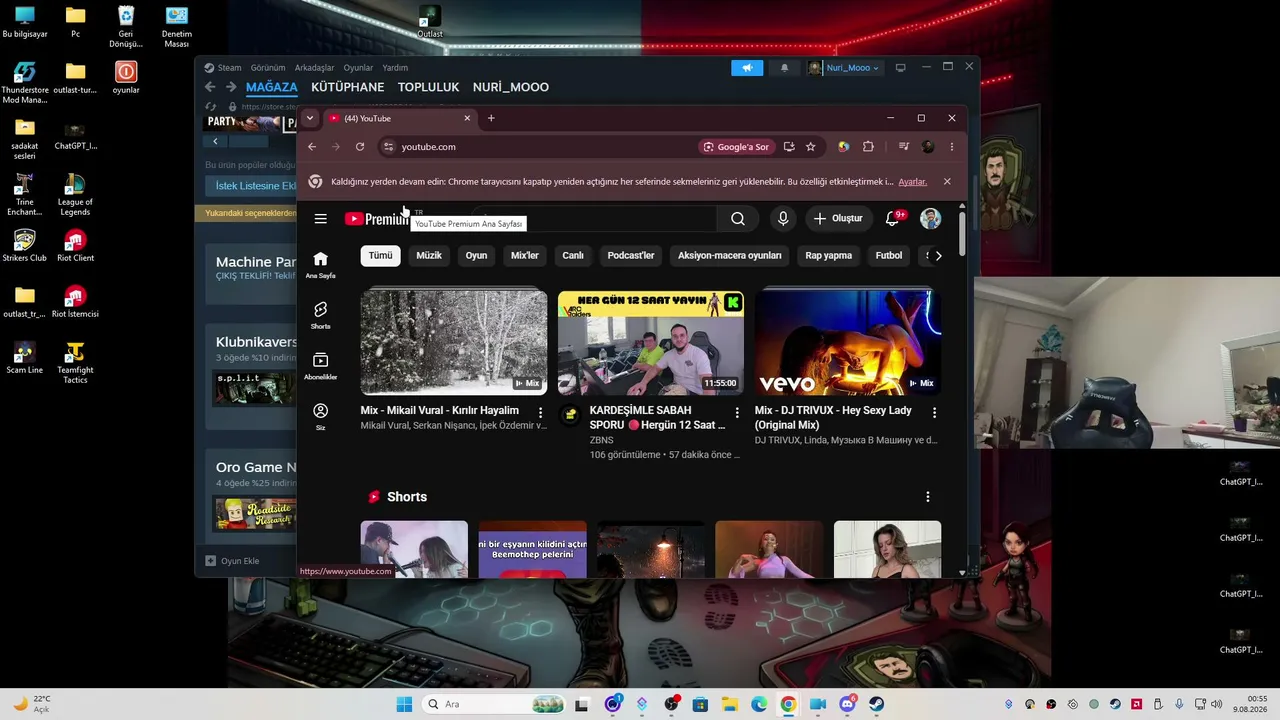Image resolution: width=1280 pixels, height=720 pixels.
Task: Open the Siz page in YouTube sidebar
Action: pos(320,417)
